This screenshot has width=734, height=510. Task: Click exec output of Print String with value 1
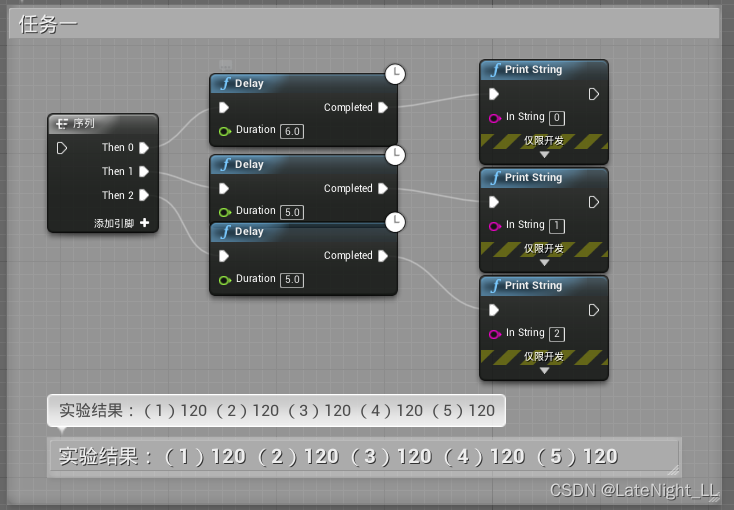click(x=594, y=202)
